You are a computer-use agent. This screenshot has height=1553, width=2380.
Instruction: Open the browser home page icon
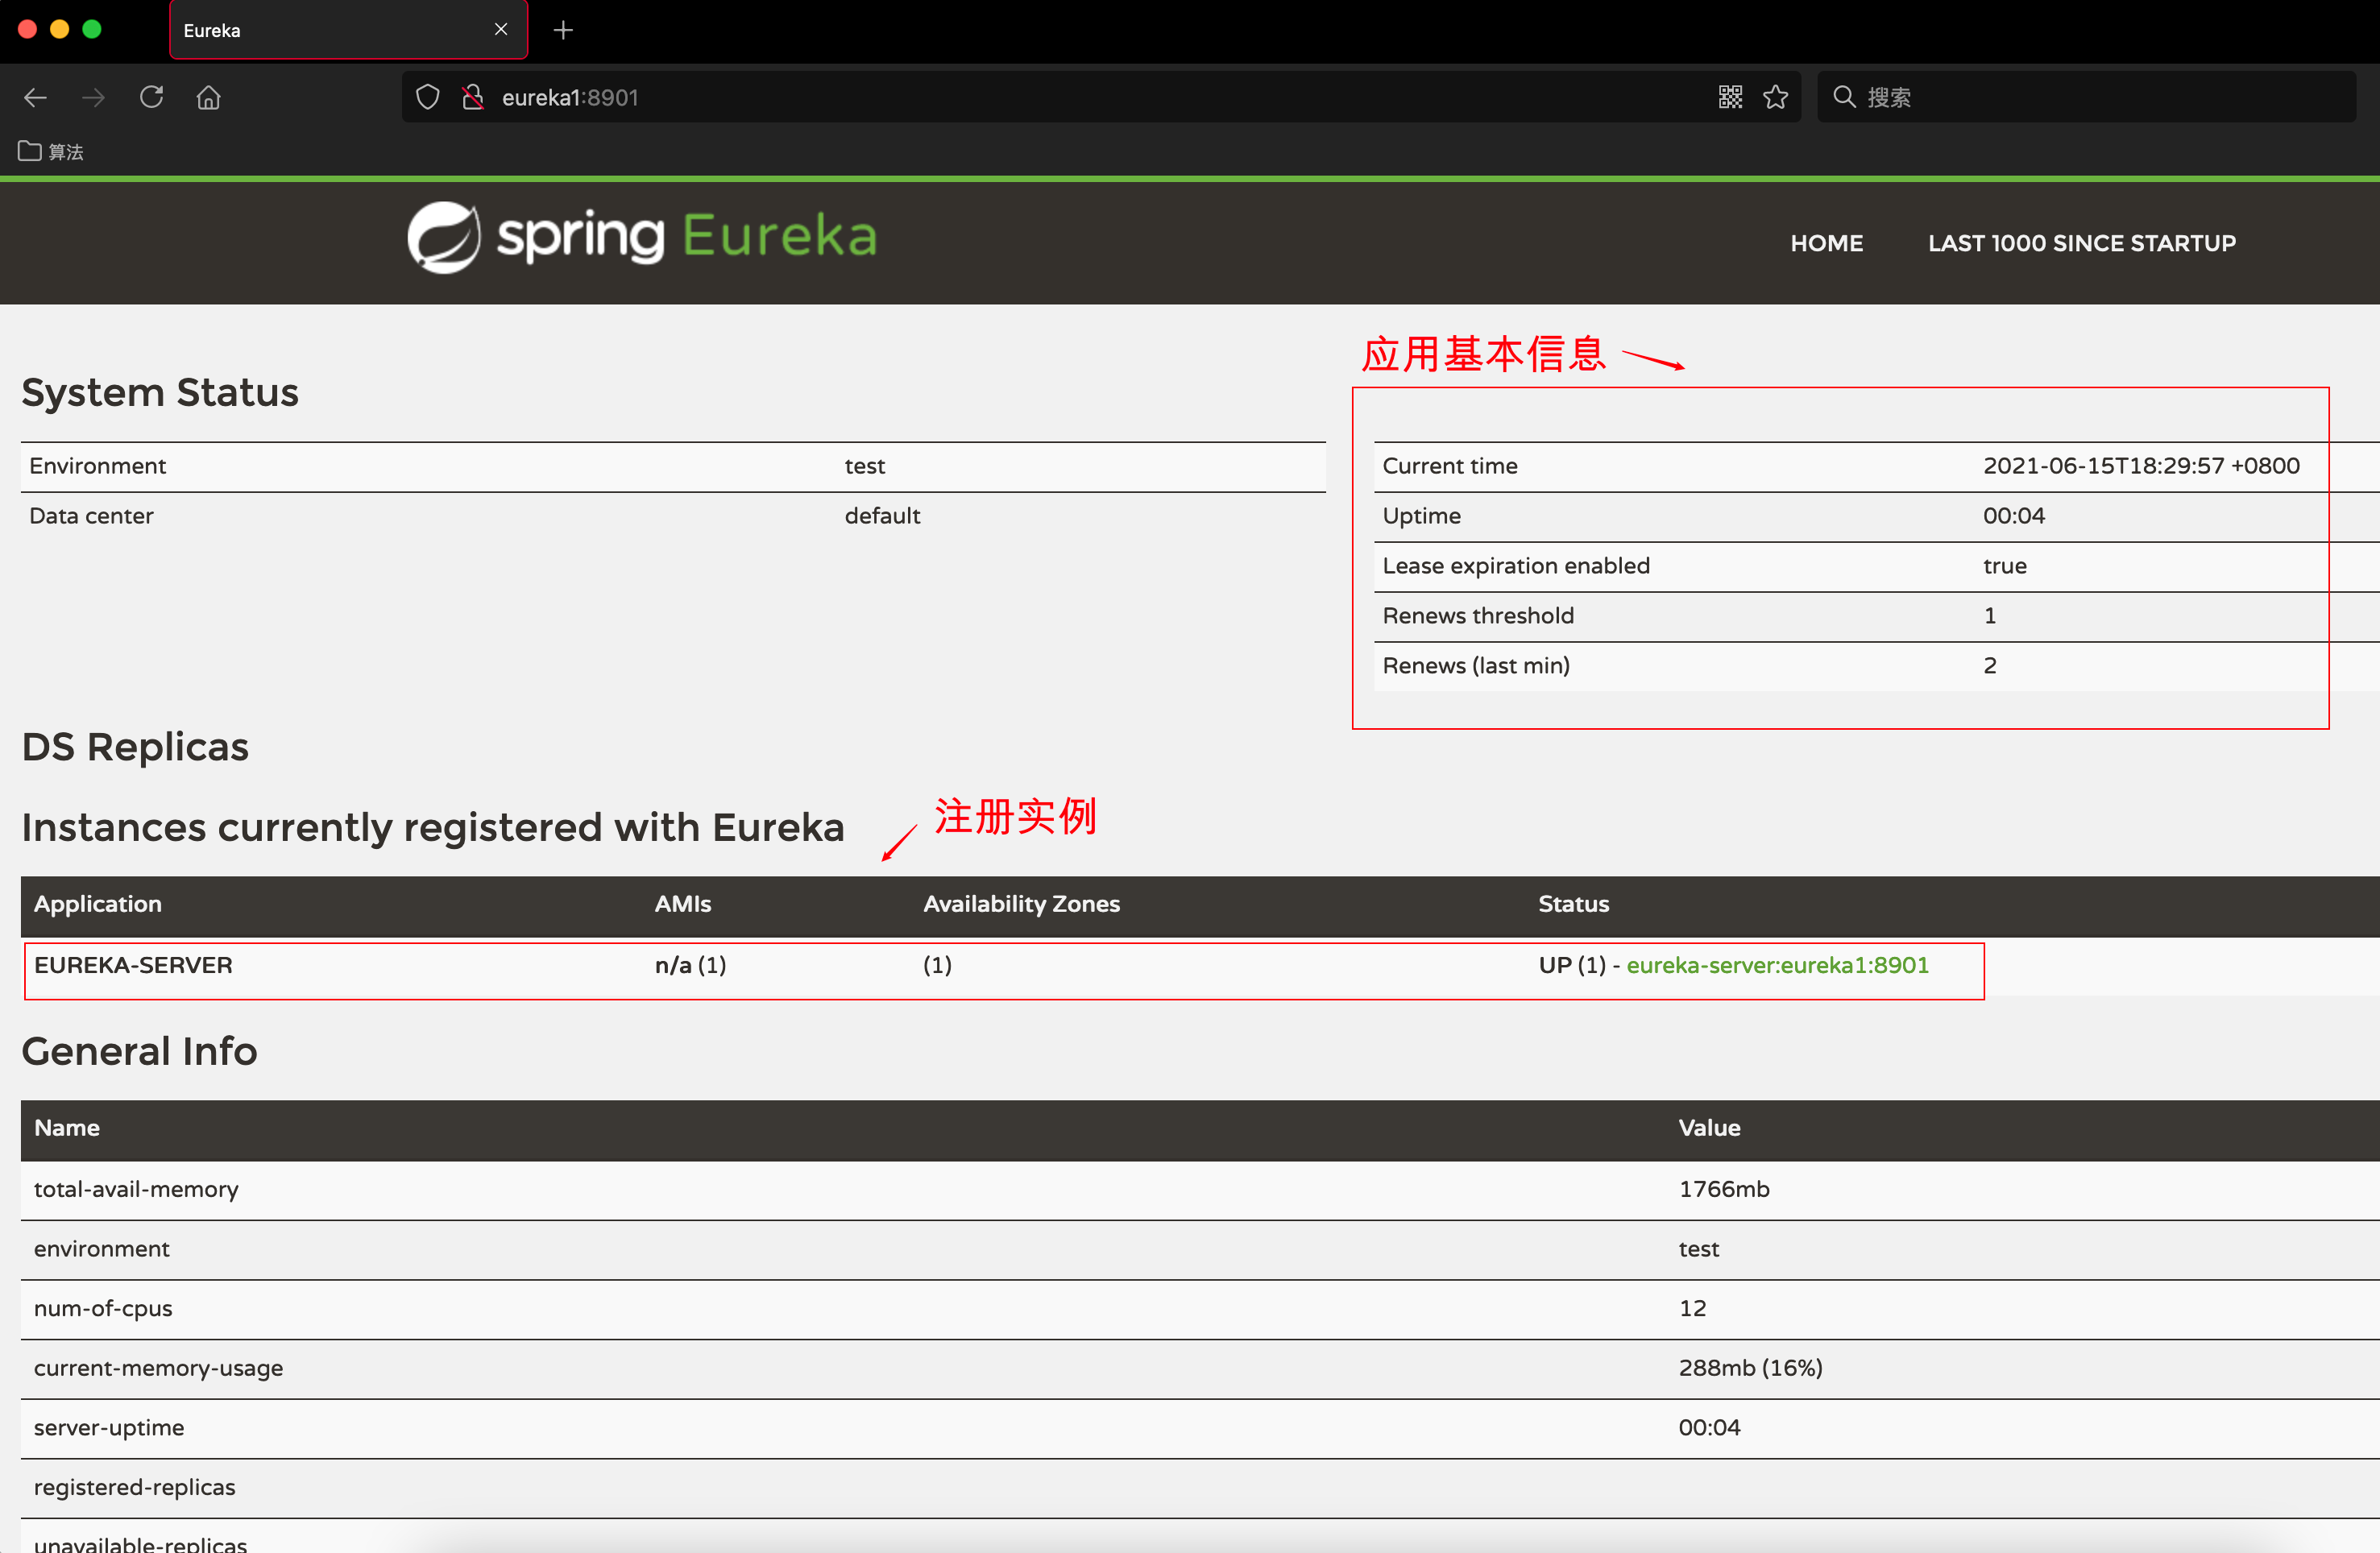coord(208,97)
